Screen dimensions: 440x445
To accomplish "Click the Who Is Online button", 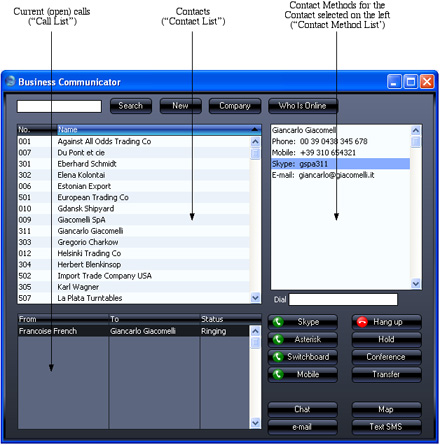I will (x=303, y=106).
